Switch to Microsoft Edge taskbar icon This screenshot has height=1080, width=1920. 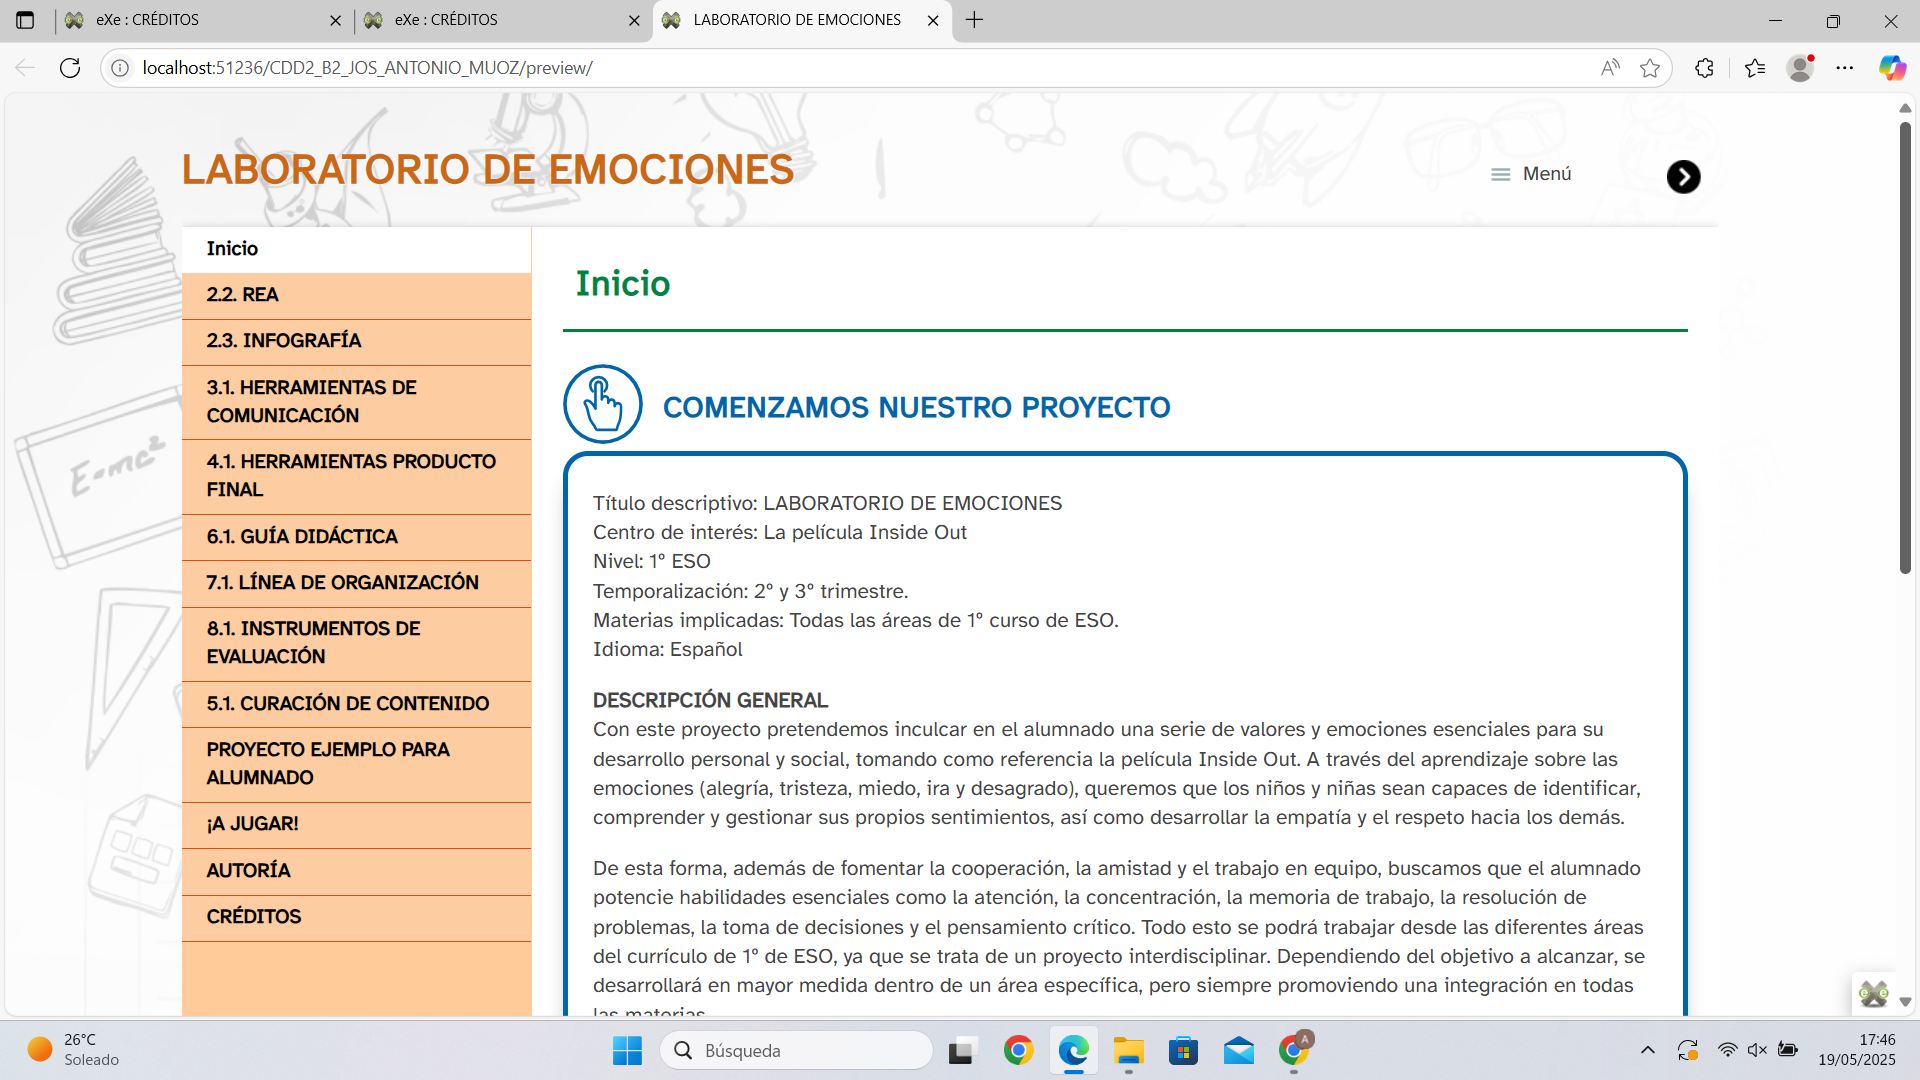coord(1073,1051)
